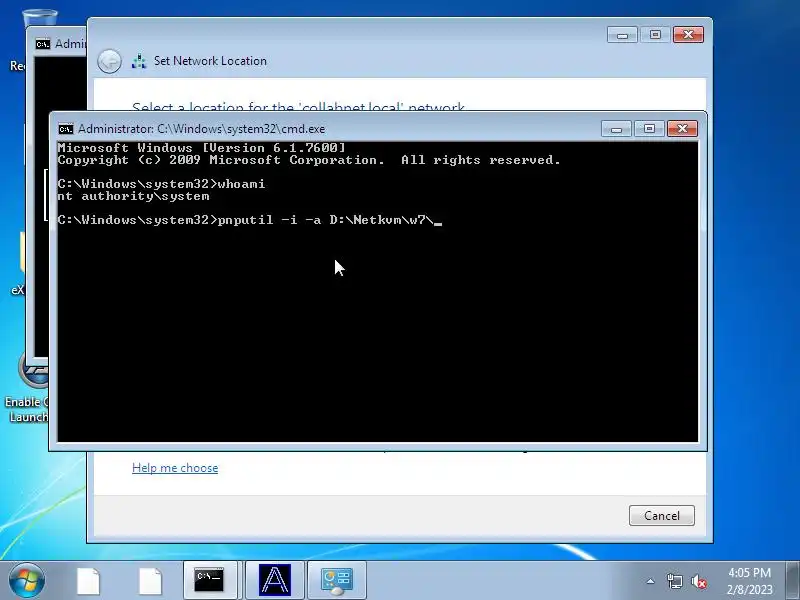Viewport: 800px width, 600px height.
Task: Click the Recycle Bin desktop icon
Action: click(40, 18)
